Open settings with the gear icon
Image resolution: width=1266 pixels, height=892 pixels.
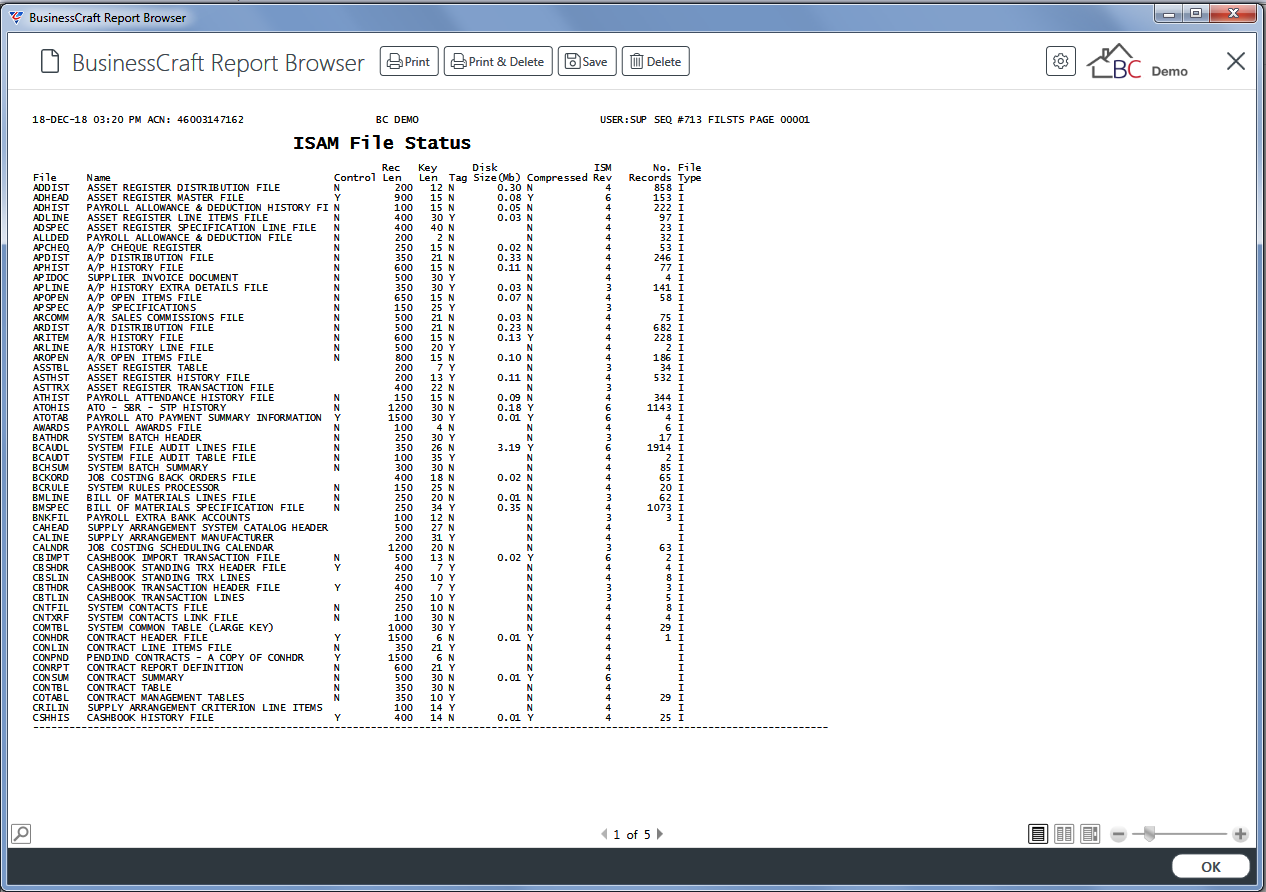click(x=1061, y=61)
